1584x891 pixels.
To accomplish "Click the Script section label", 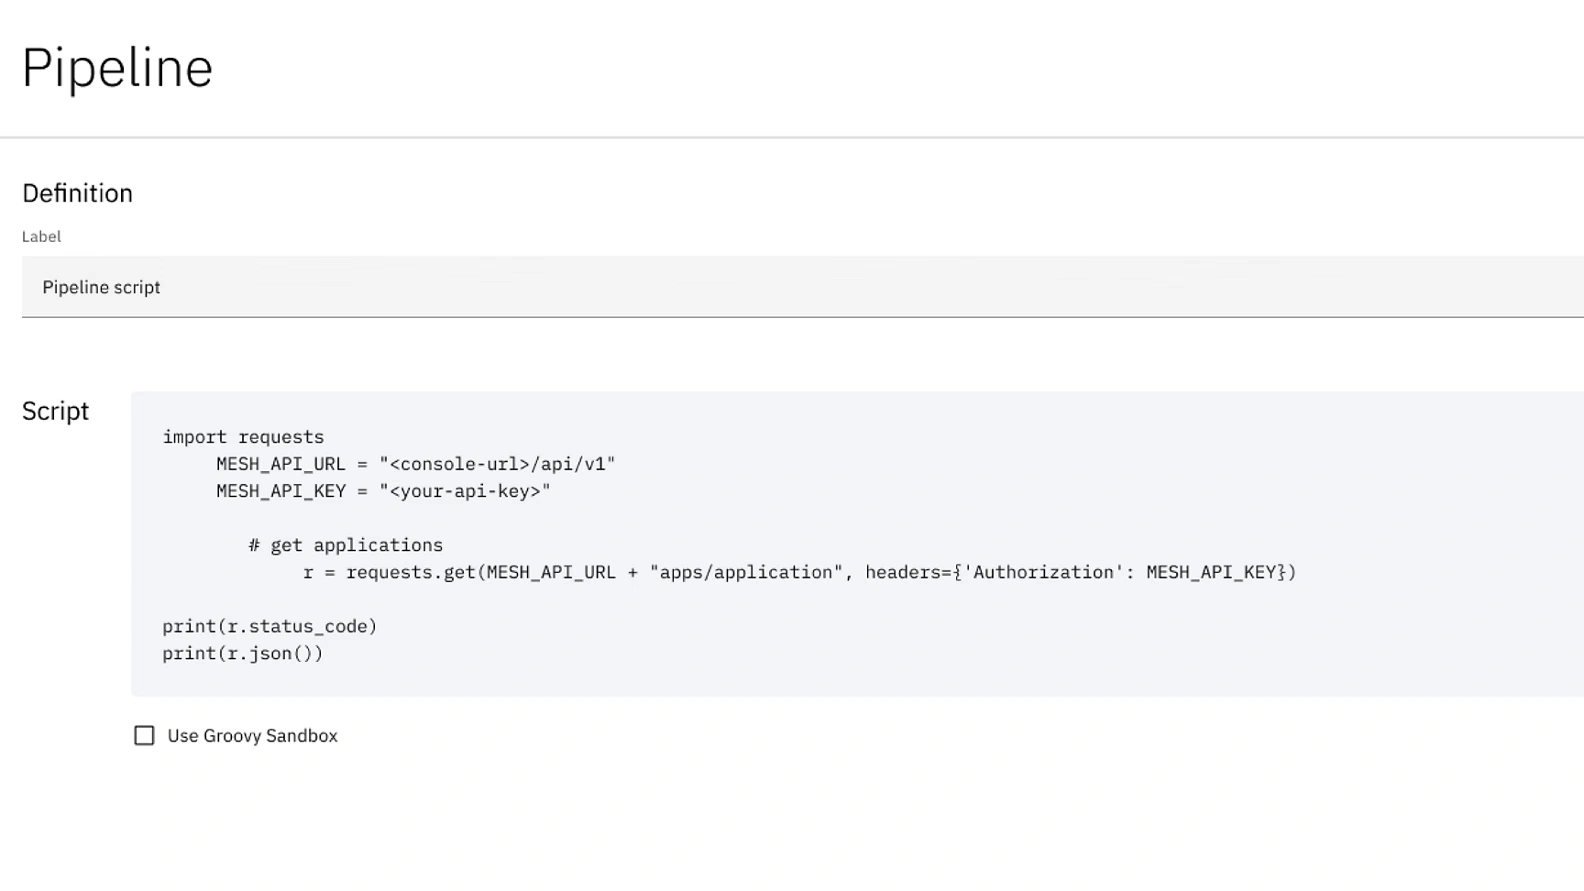I will coord(55,411).
